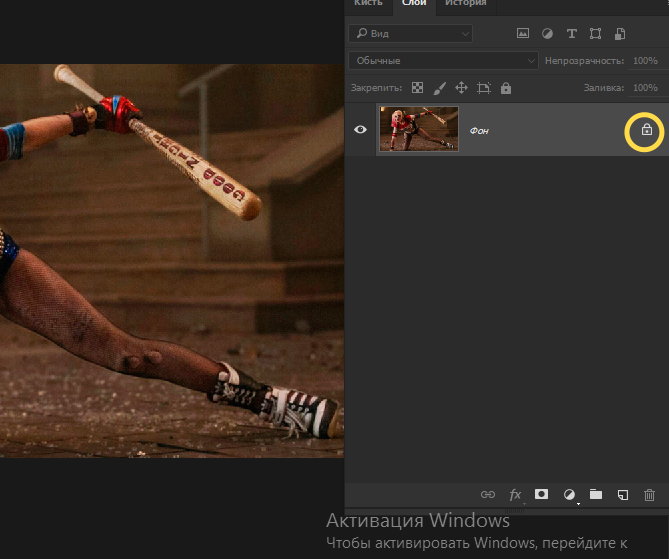Filter layers by adjustment layers icon

click(547, 34)
